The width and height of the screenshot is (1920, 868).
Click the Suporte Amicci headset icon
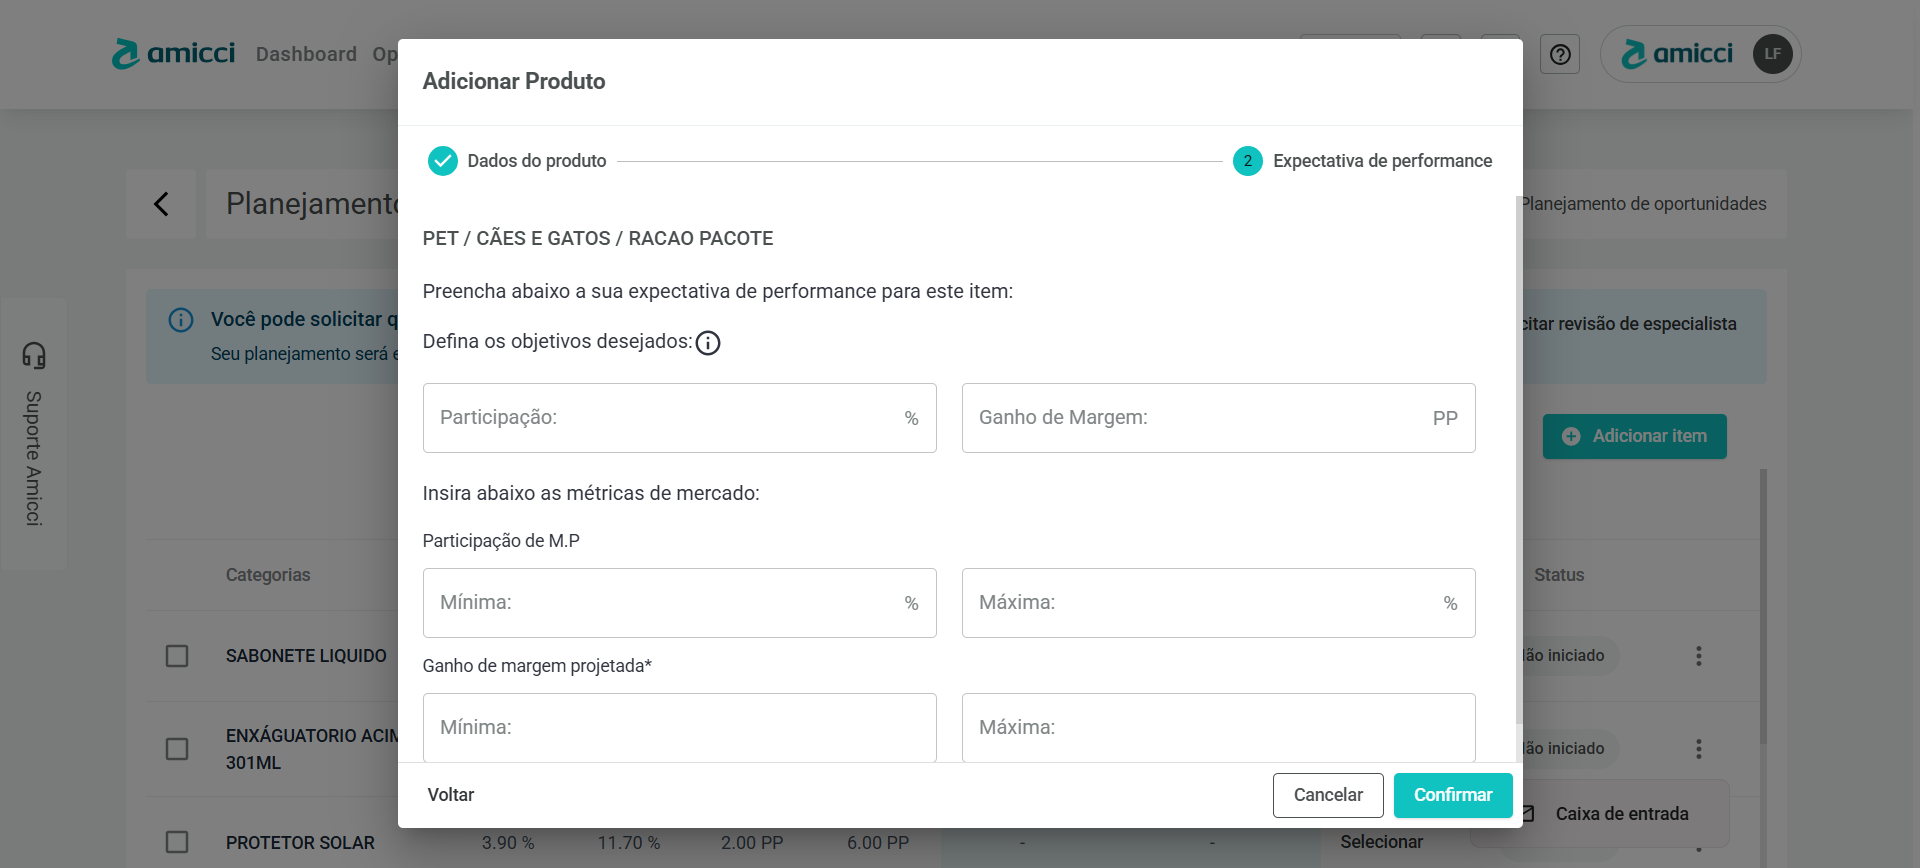coord(34,356)
